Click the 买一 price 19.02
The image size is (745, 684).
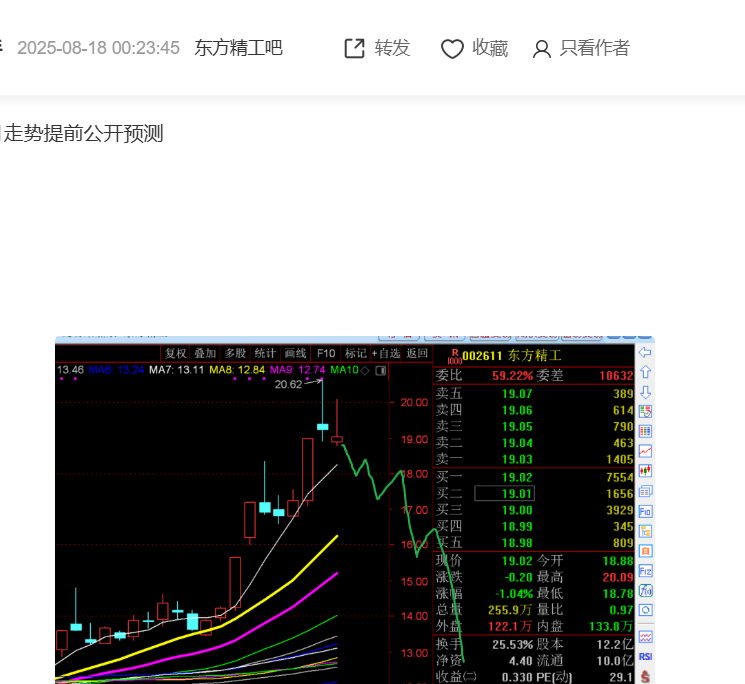click(517, 477)
